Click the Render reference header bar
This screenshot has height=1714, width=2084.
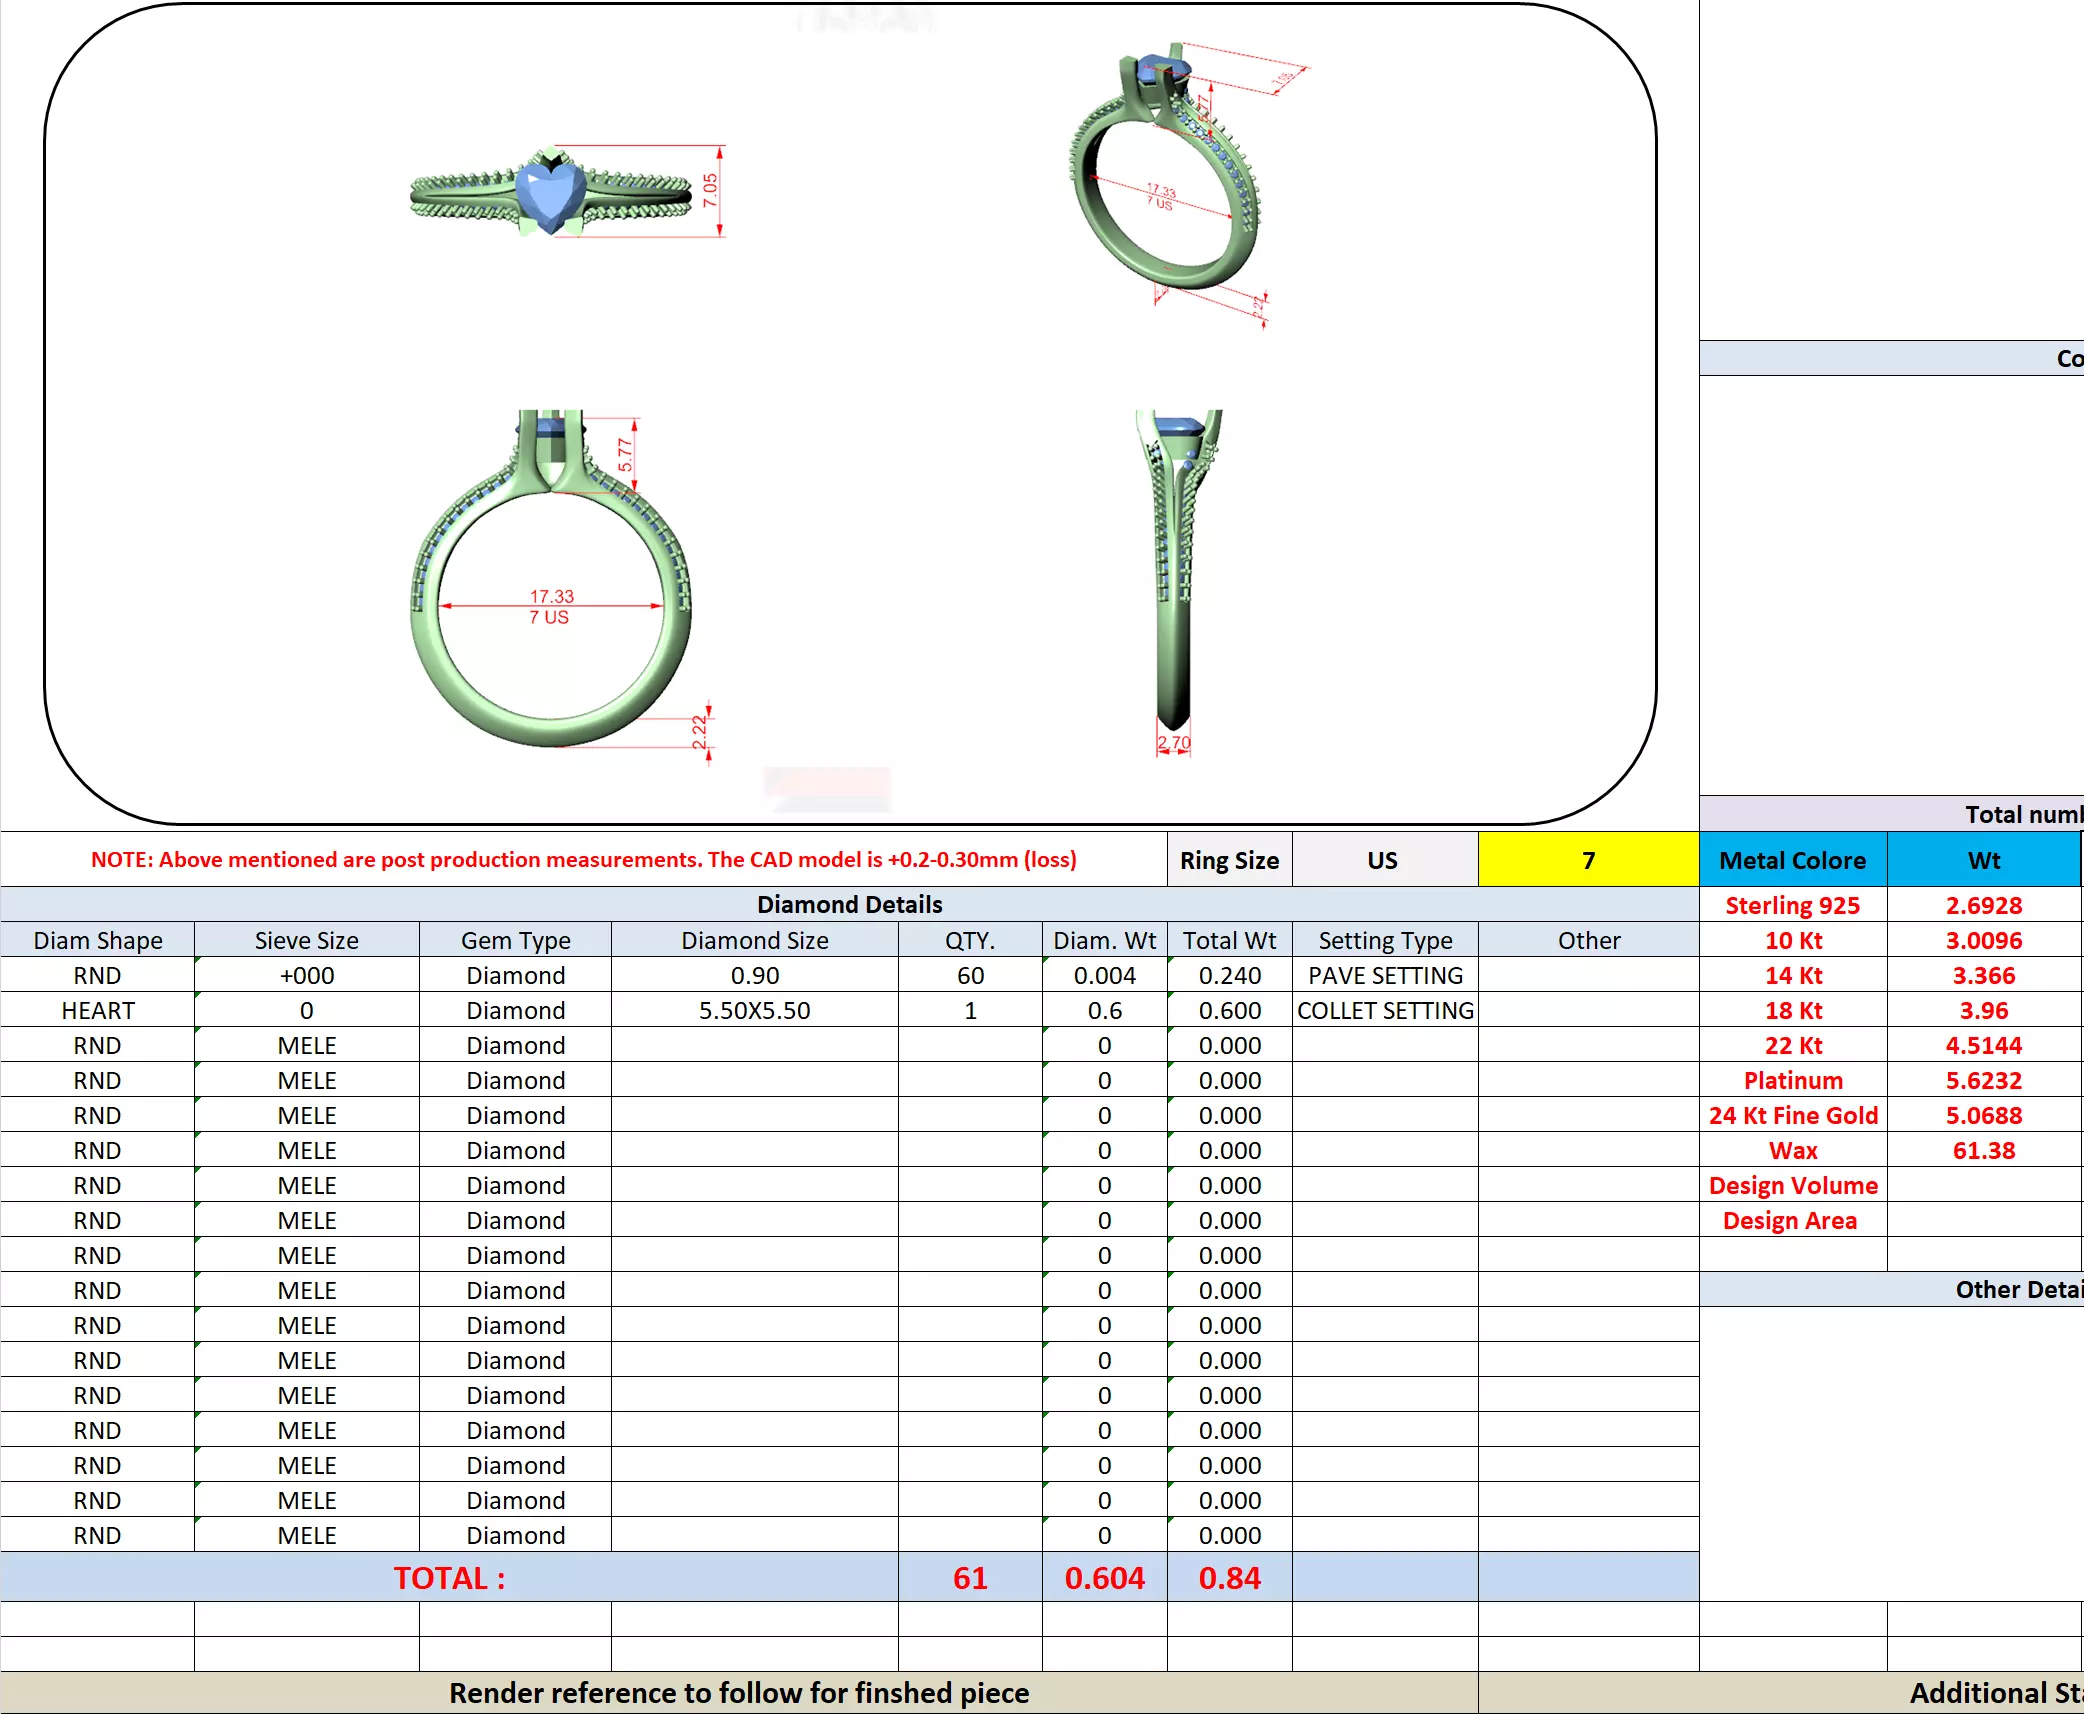(738, 1692)
